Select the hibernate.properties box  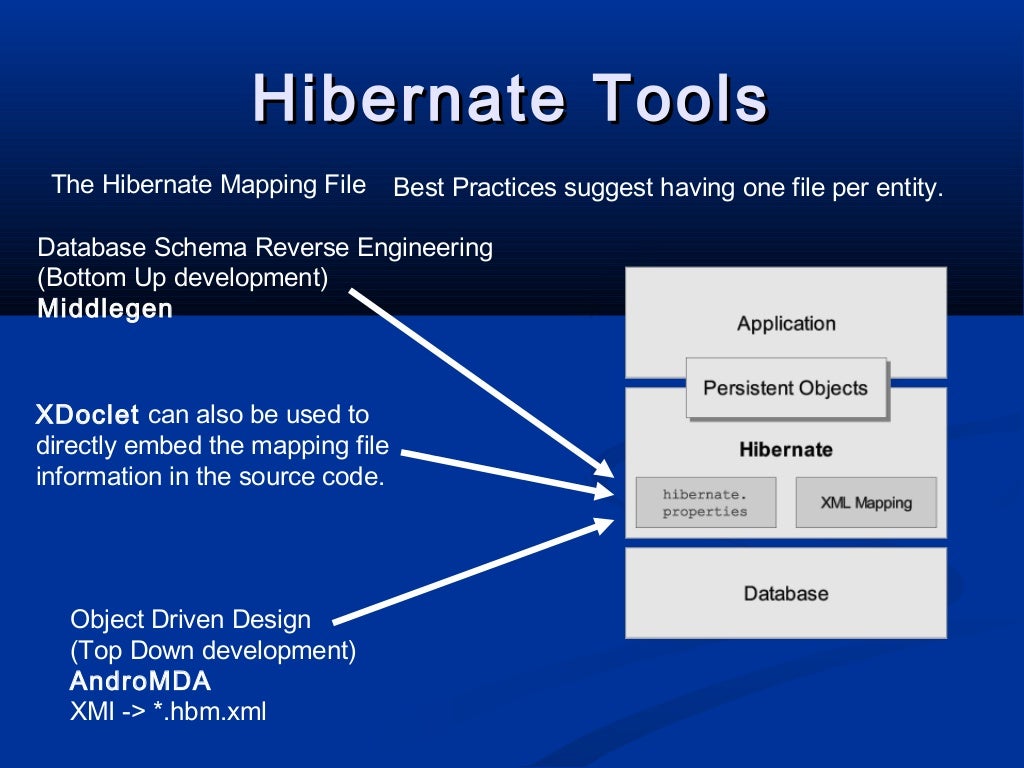(x=706, y=502)
